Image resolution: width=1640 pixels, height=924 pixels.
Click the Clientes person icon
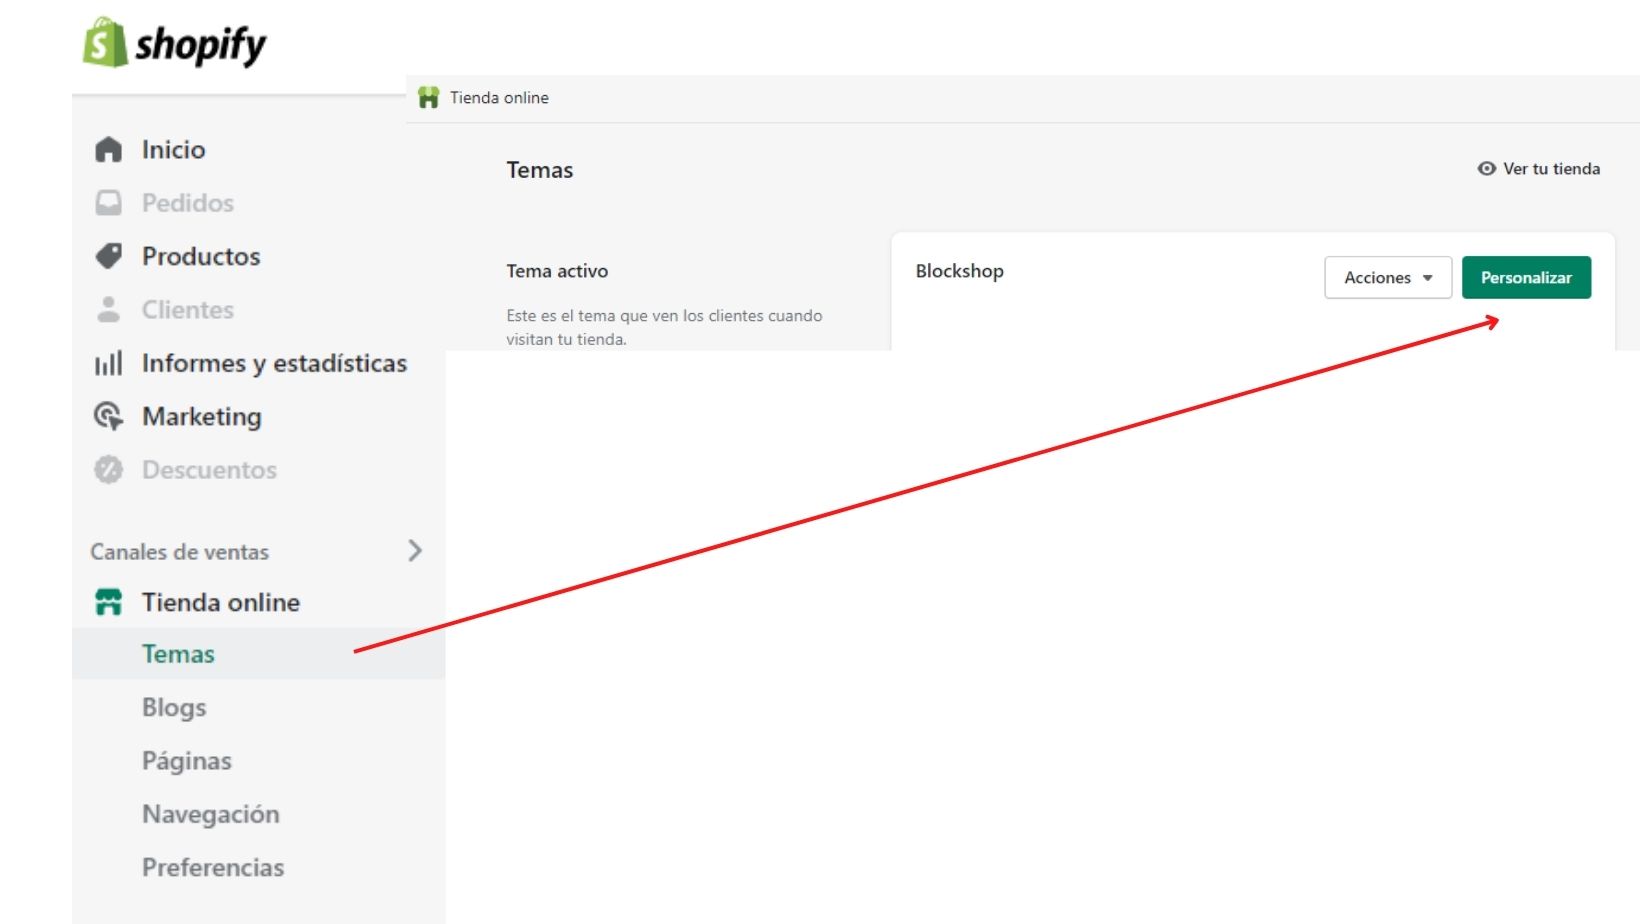[x=108, y=310]
